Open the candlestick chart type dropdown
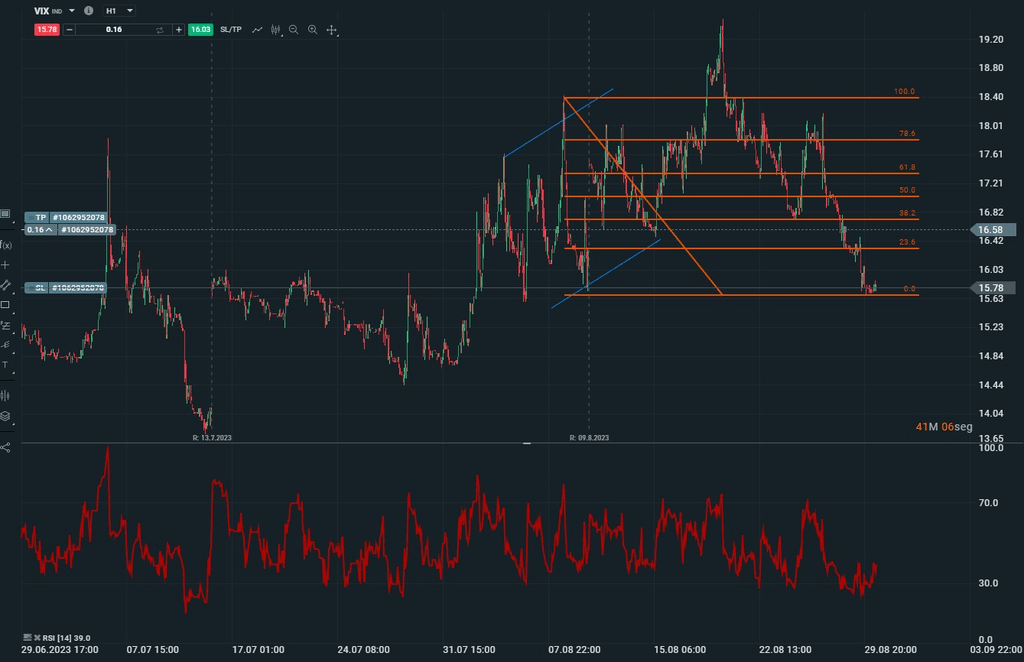Screen dimensions: 1024x662 276,30
